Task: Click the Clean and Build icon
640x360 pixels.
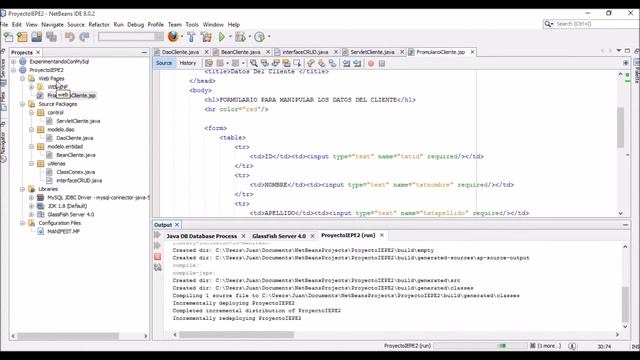Action: point(206,37)
